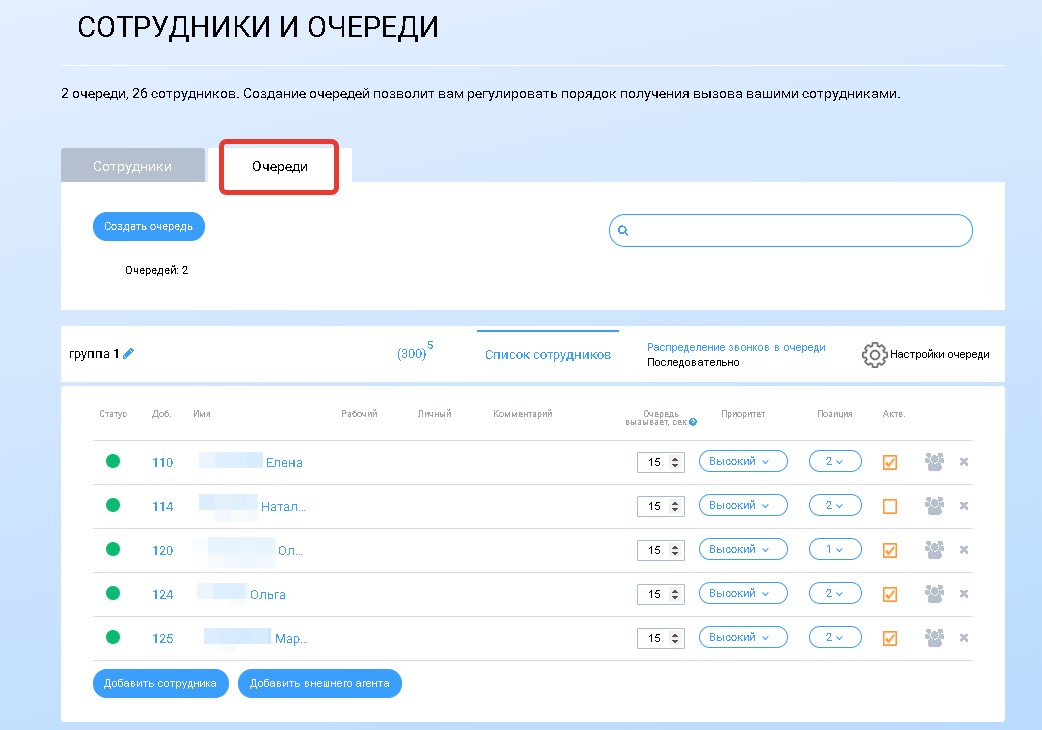Open priority dropdown for extension 125
Viewport: 1042px width, 730px height.
[x=742, y=638]
